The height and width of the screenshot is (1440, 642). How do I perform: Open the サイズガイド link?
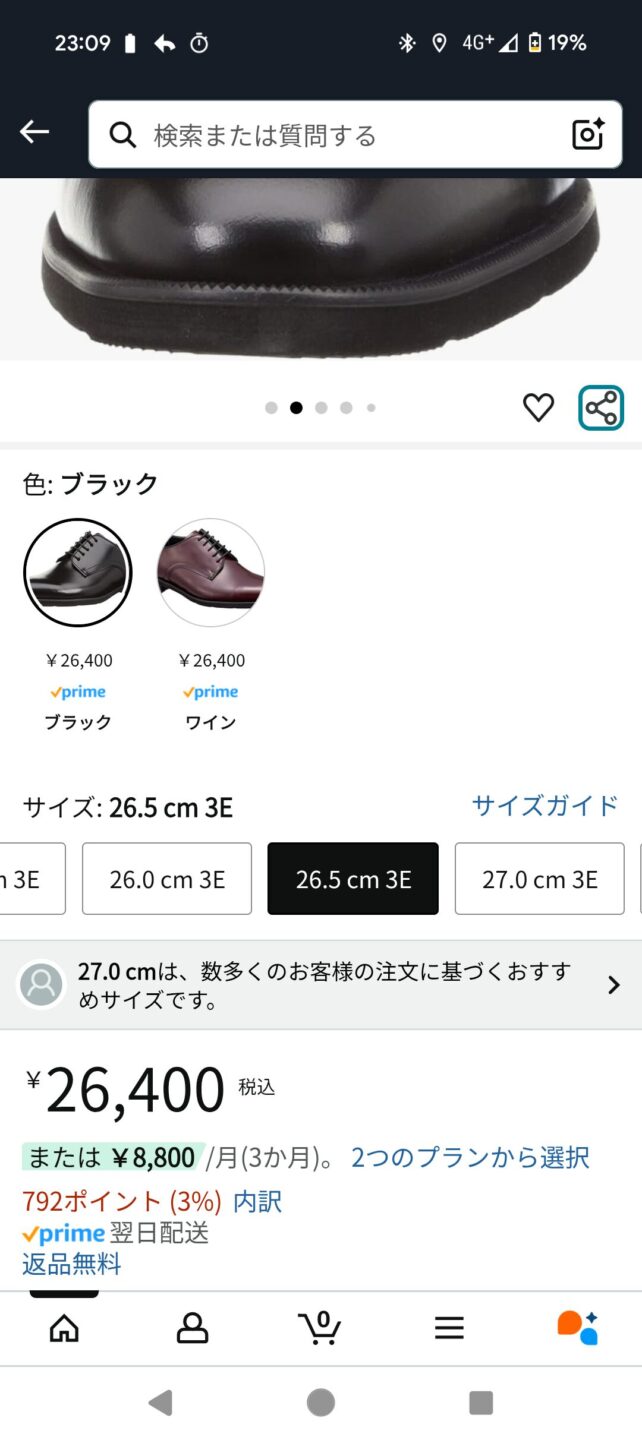click(545, 806)
